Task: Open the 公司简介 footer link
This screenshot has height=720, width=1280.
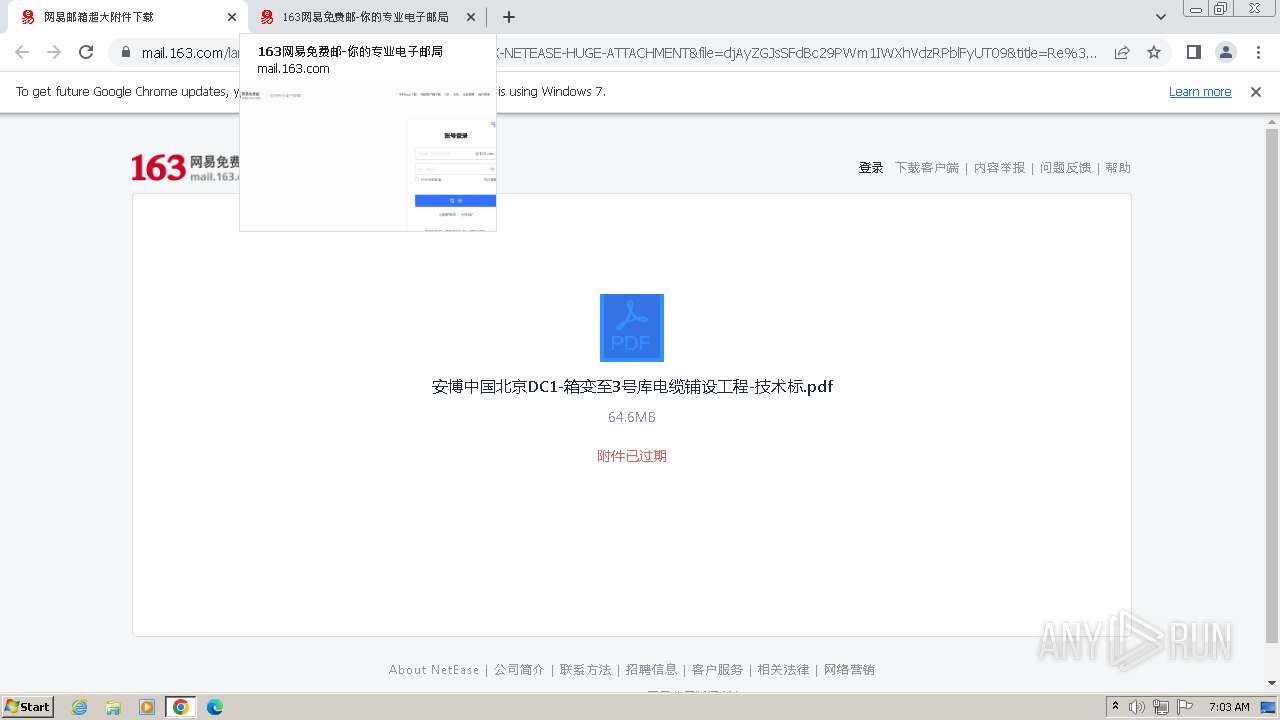Action: (519, 670)
